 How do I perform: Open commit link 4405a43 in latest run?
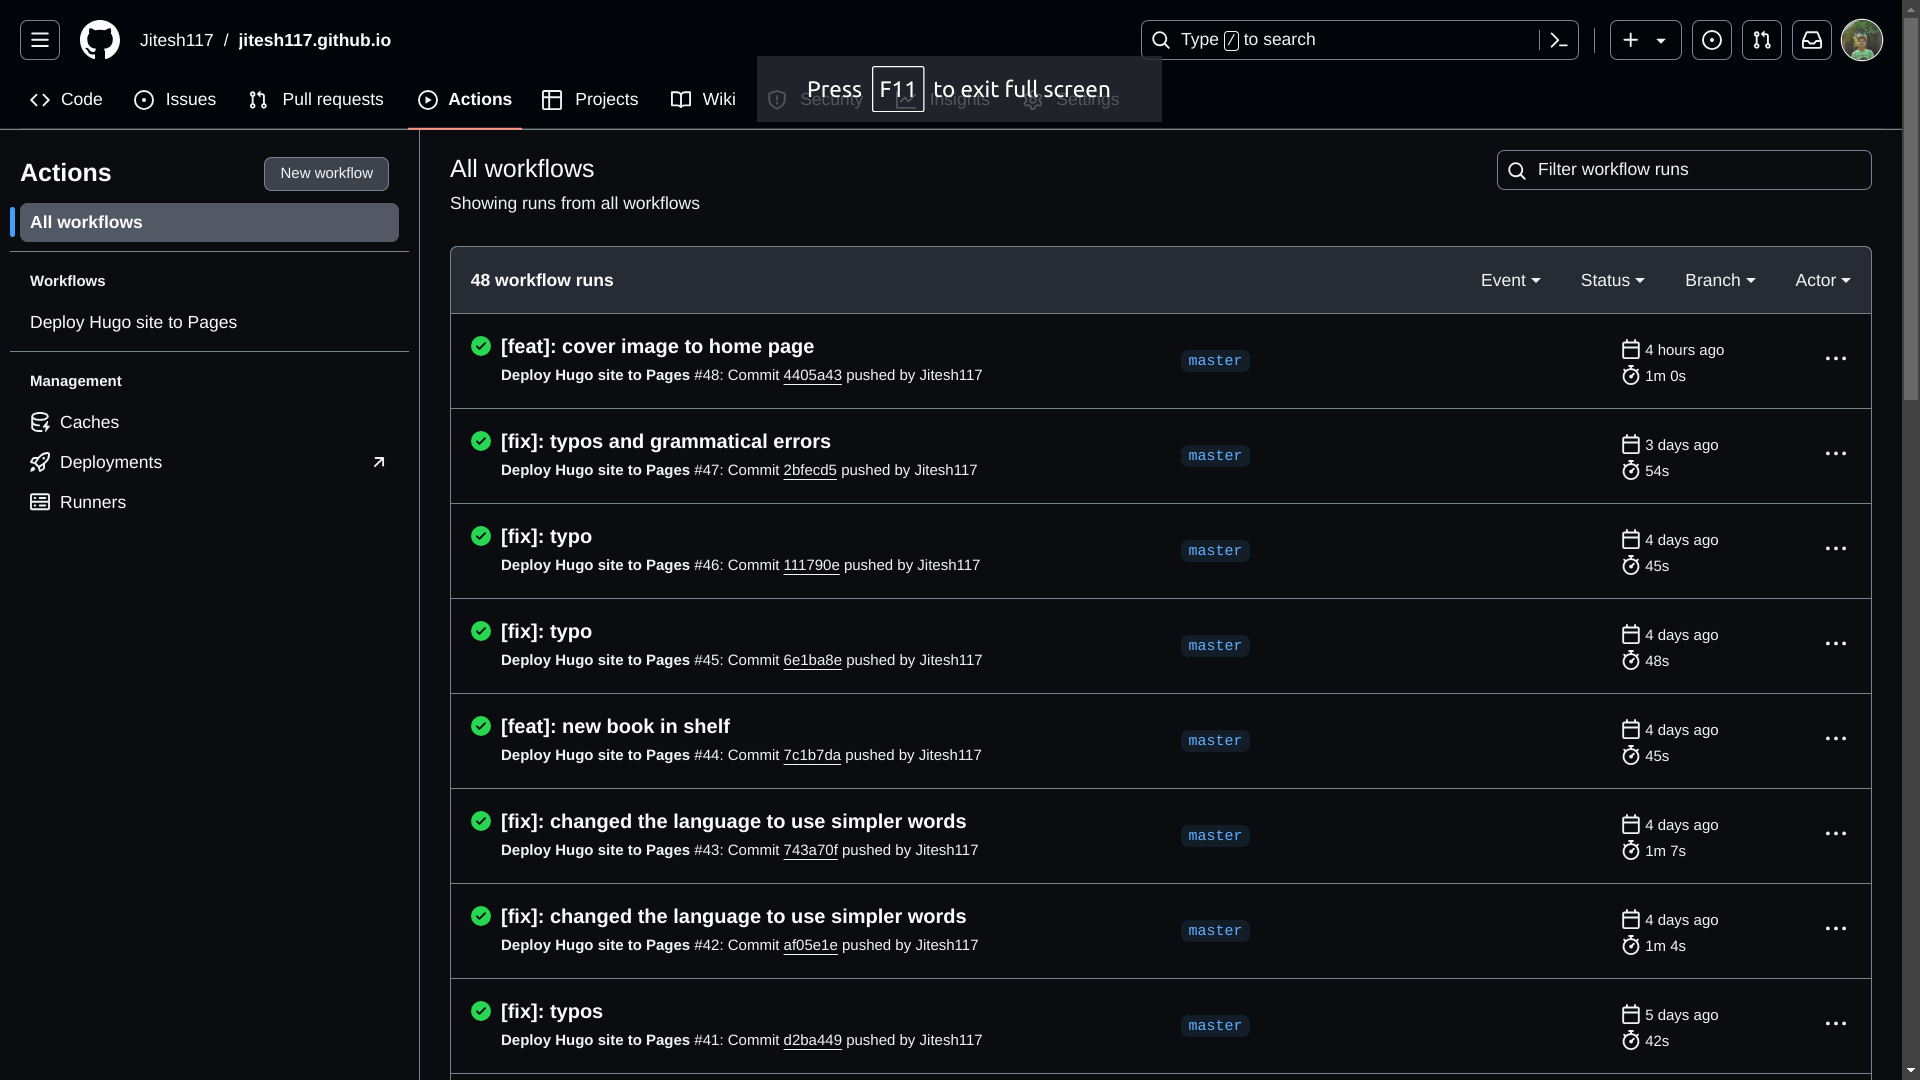coord(812,376)
